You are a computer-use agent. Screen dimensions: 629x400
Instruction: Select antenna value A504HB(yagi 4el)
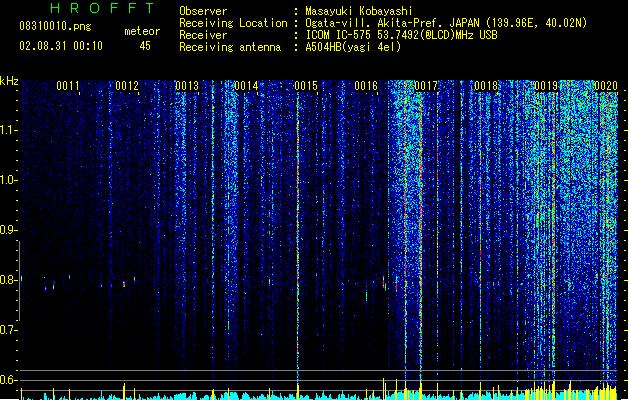point(353,47)
